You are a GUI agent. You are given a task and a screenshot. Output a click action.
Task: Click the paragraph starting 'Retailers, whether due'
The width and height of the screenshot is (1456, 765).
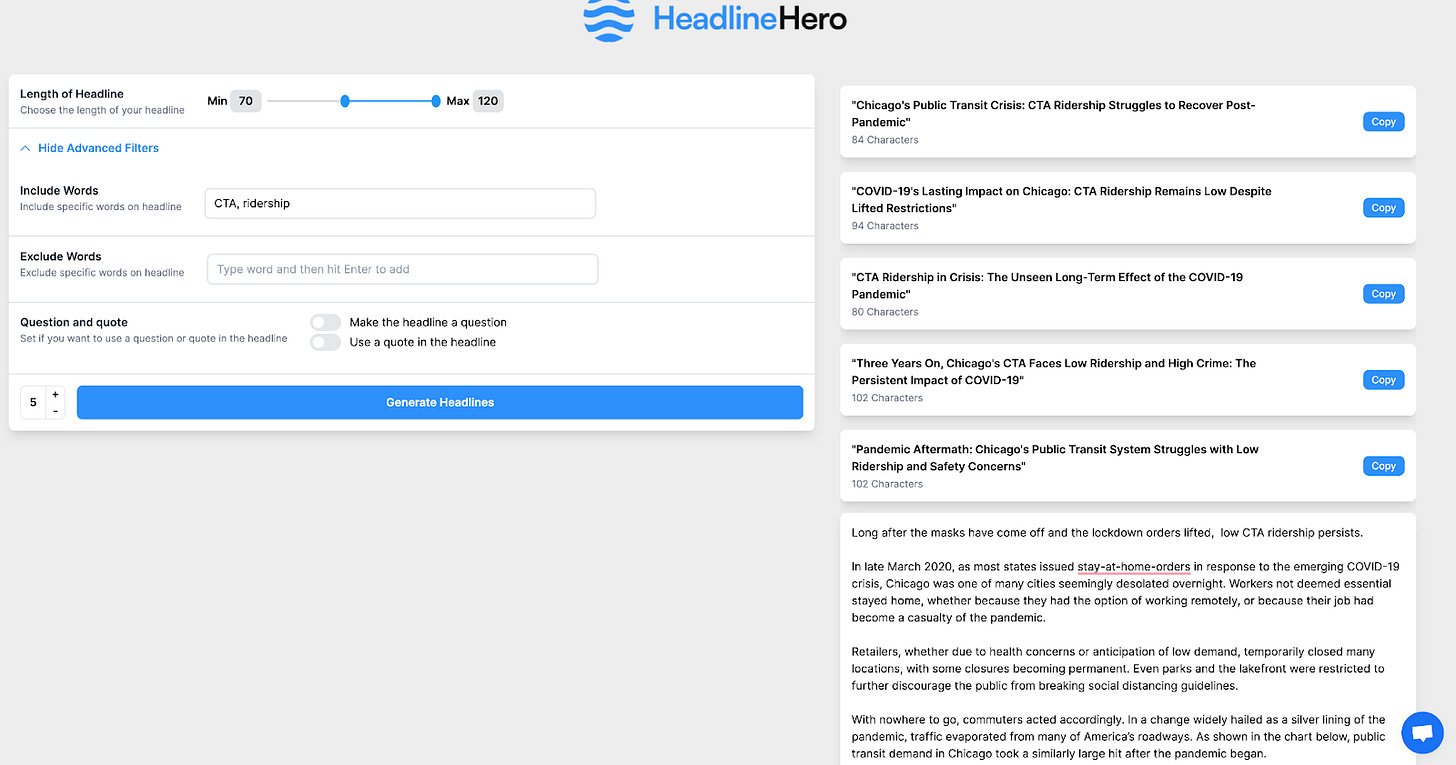[1118, 669]
